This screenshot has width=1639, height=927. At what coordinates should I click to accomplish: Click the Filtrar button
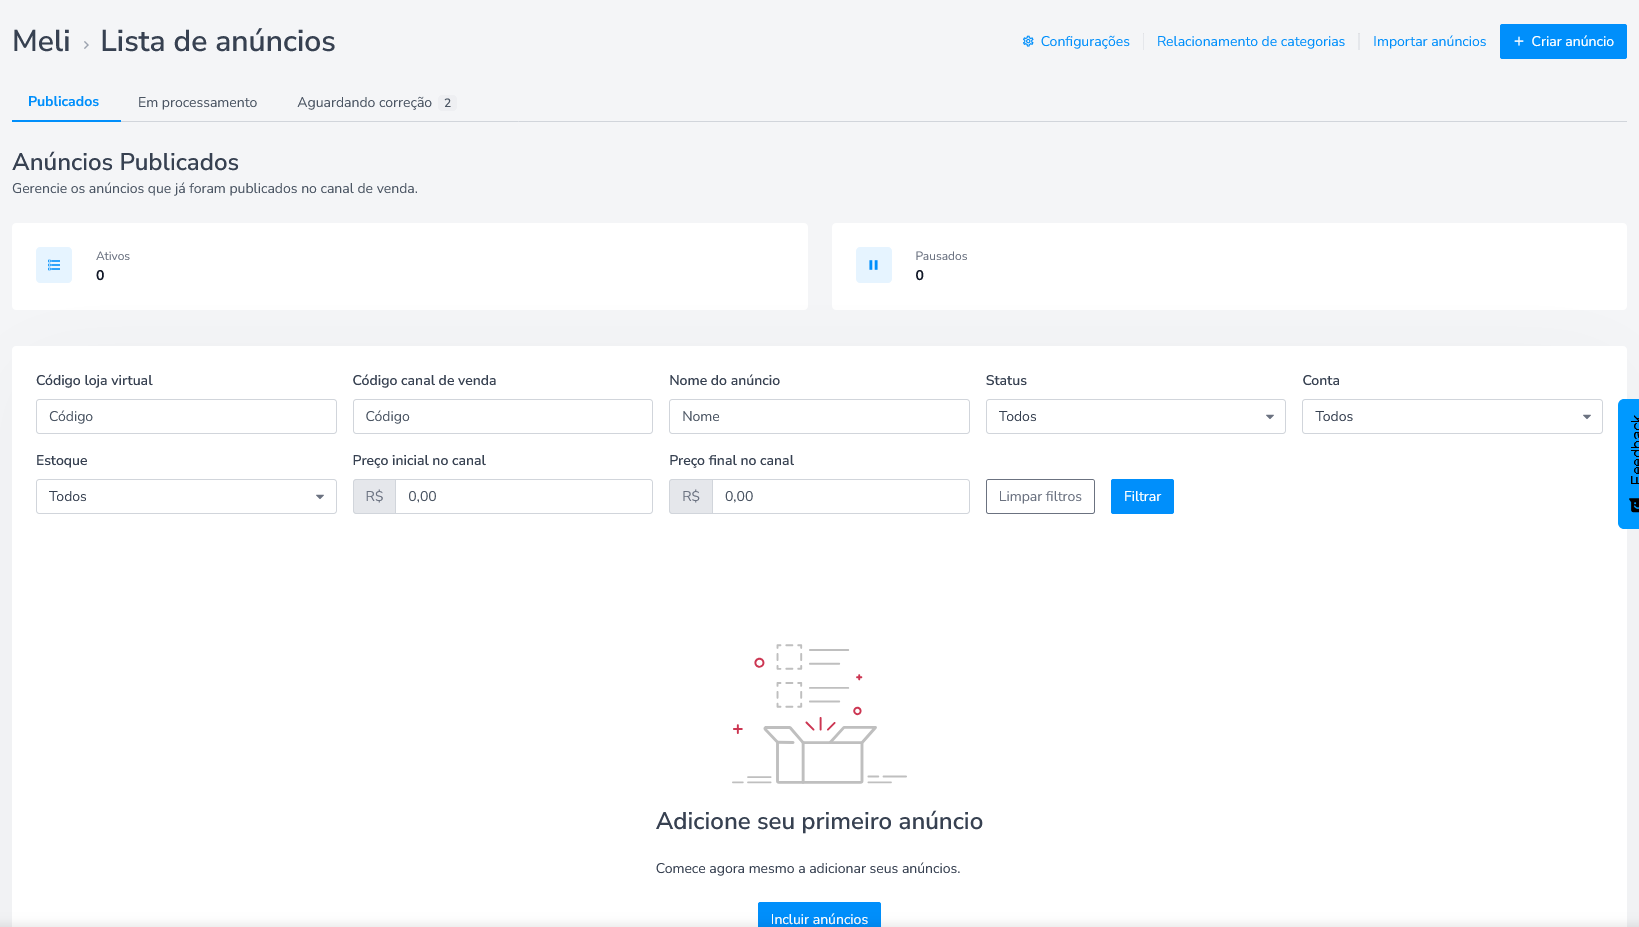(x=1142, y=496)
